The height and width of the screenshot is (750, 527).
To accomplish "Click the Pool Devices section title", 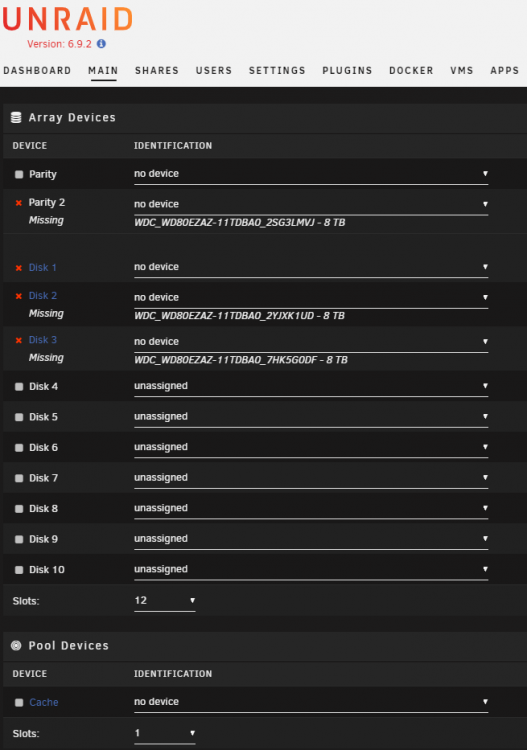I will tap(68, 646).
